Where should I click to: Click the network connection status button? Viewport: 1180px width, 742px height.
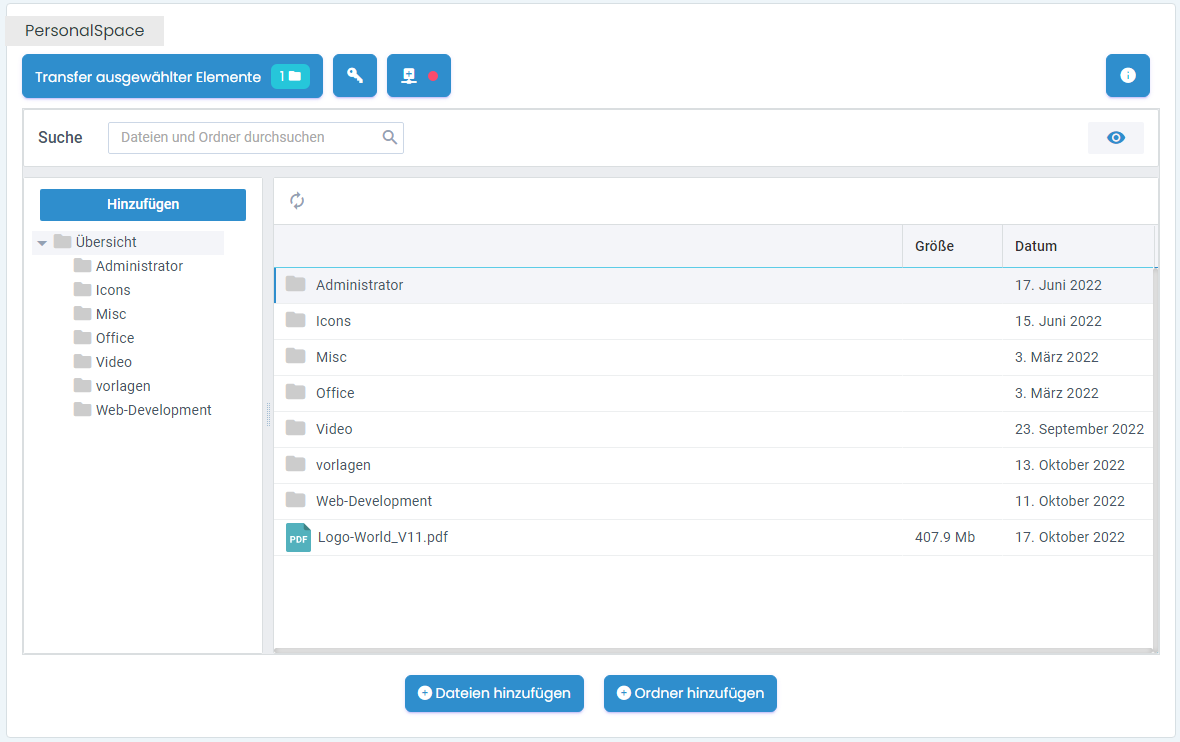(x=418, y=76)
